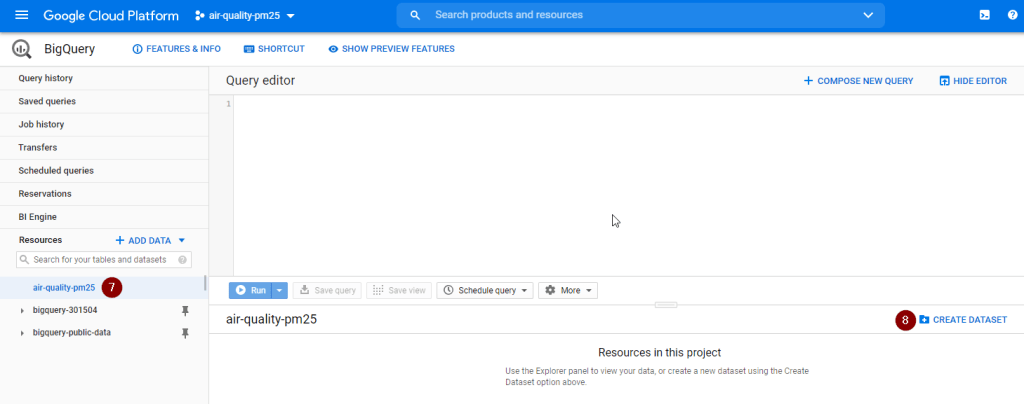This screenshot has width=1024, height=404.
Task: Unpin the bigquery-public-data project
Action: point(184,333)
